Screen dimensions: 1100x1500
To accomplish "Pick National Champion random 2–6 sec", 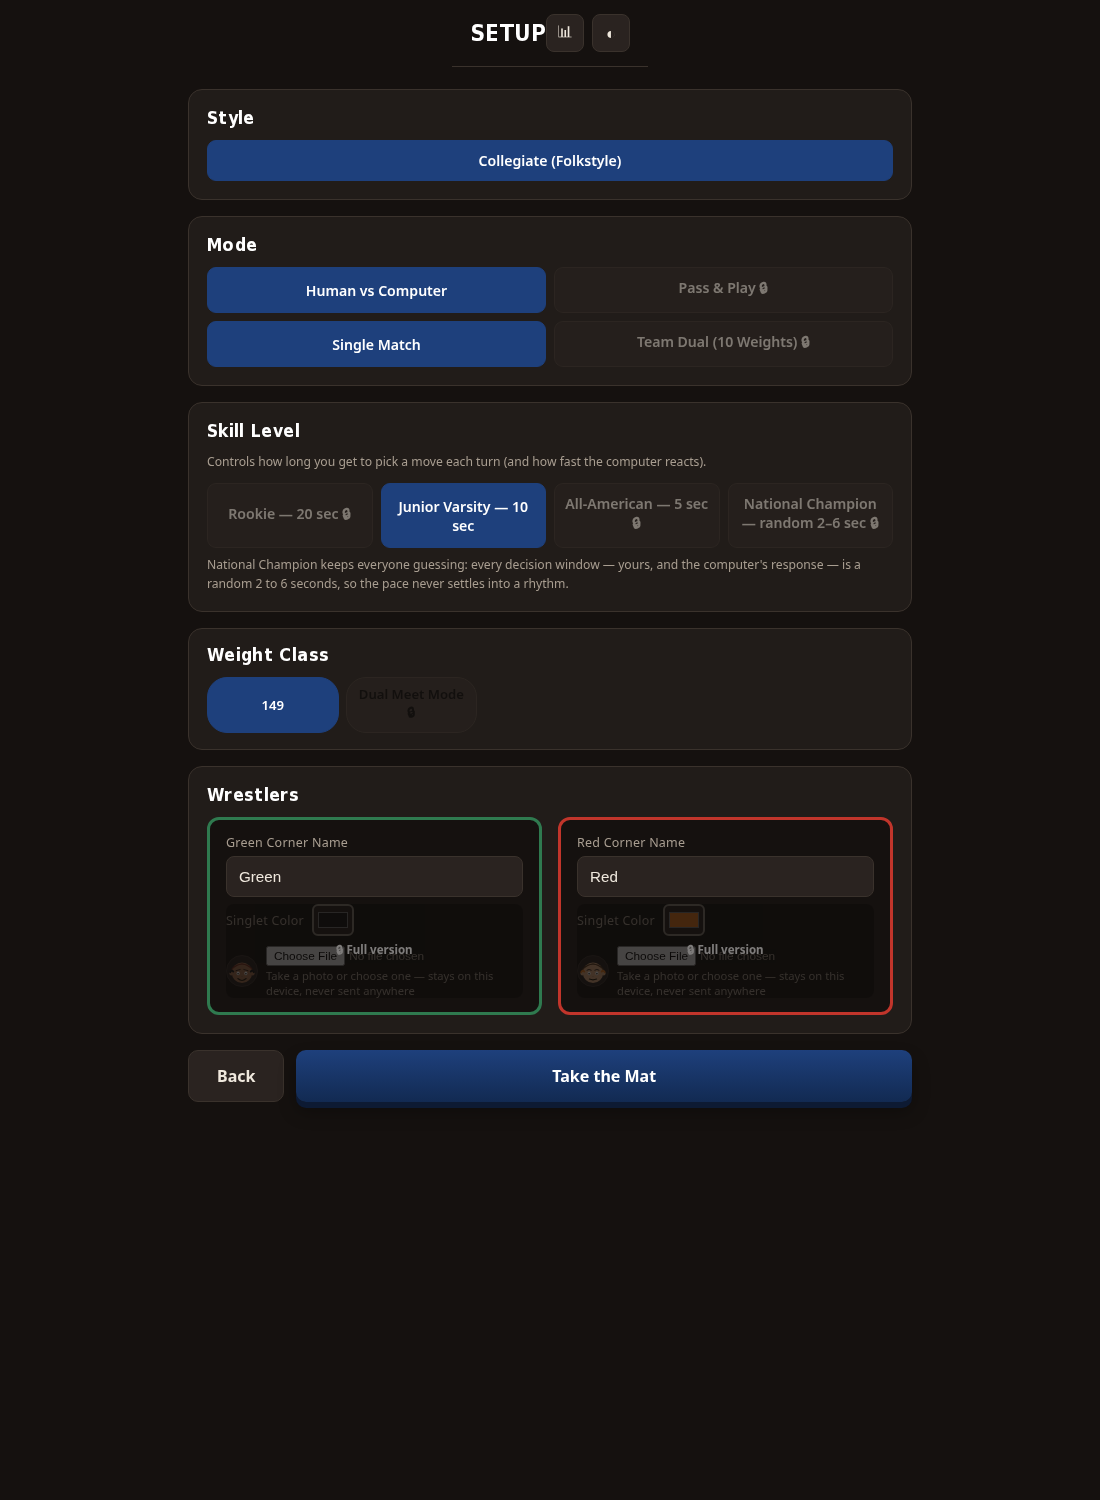I will (x=810, y=515).
